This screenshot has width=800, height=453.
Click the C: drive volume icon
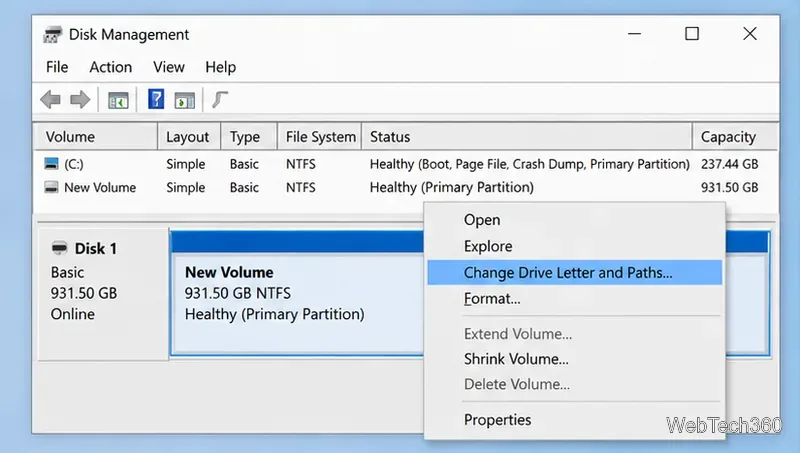[52, 164]
